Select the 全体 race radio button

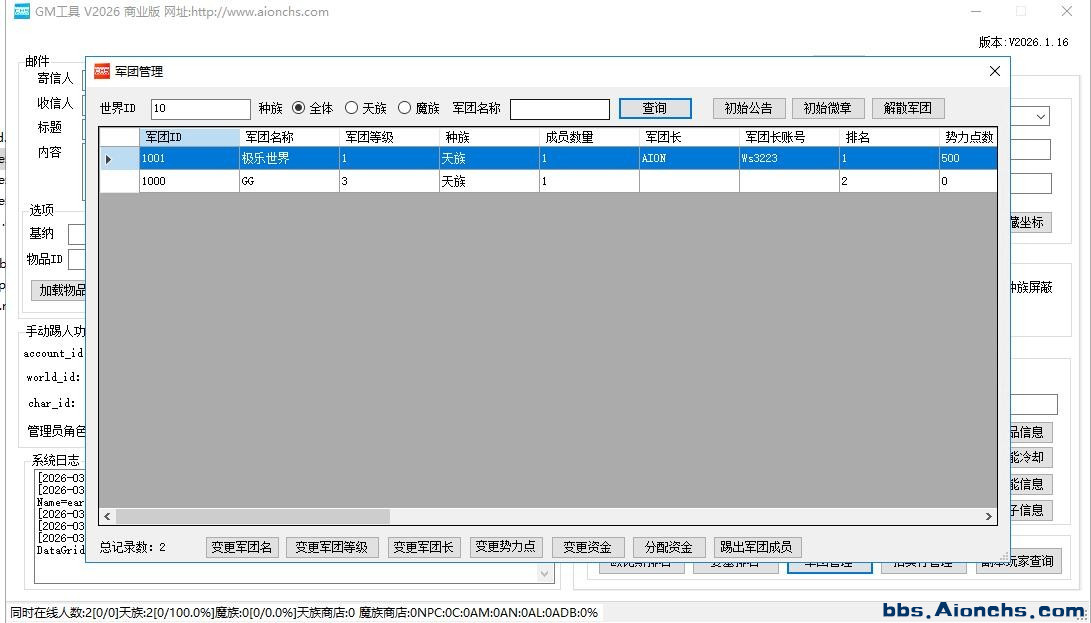(299, 108)
